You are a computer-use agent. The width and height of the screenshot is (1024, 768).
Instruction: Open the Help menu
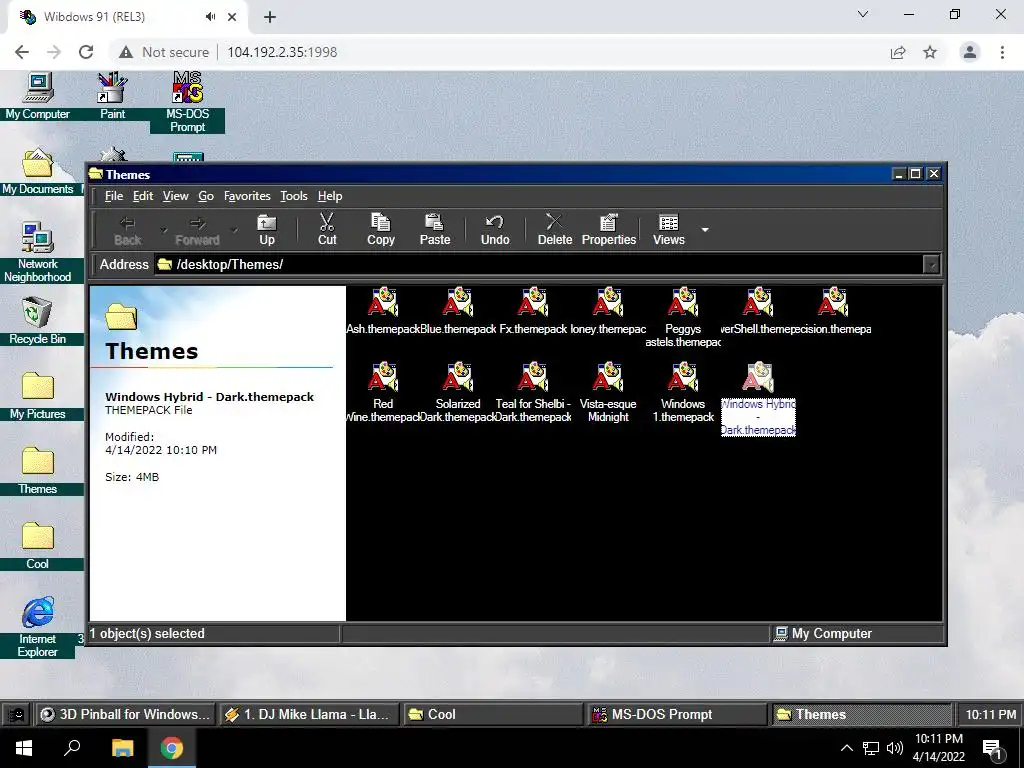click(x=330, y=196)
